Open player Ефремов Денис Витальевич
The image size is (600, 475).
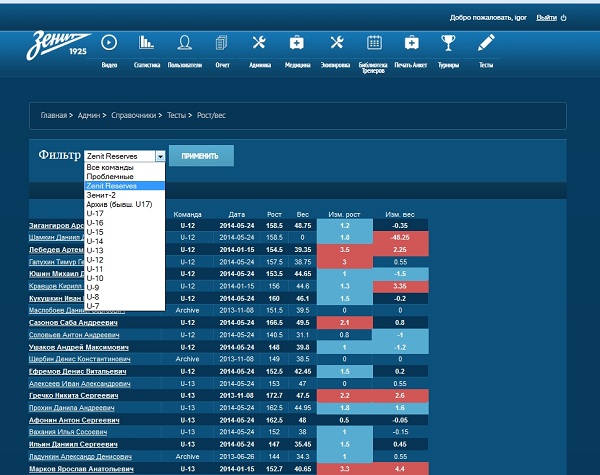click(77, 371)
